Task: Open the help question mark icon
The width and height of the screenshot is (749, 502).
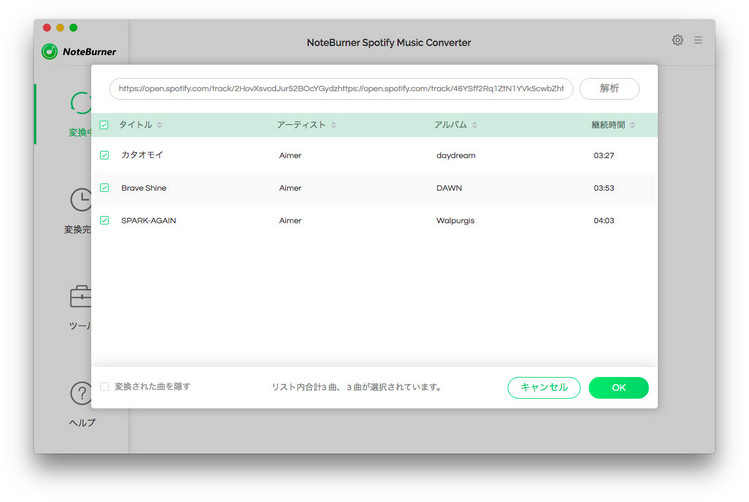Action: (x=81, y=394)
